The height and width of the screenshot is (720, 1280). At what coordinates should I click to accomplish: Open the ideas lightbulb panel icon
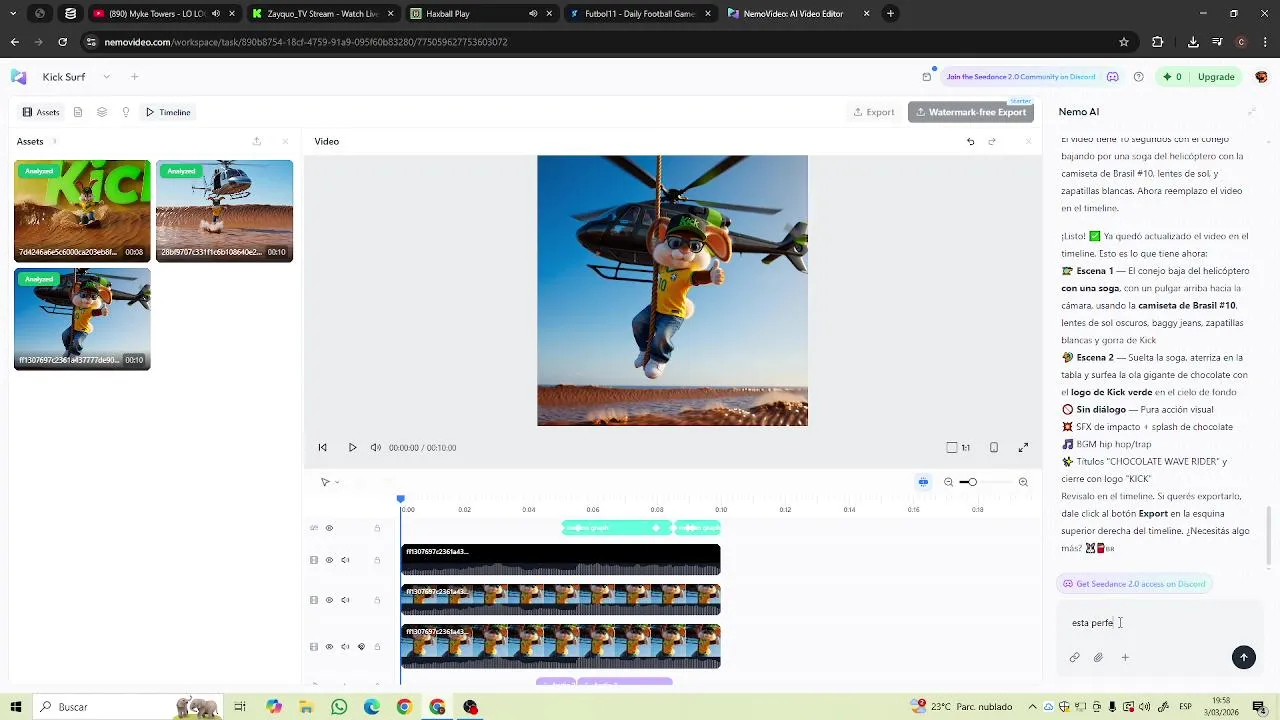pos(126,112)
